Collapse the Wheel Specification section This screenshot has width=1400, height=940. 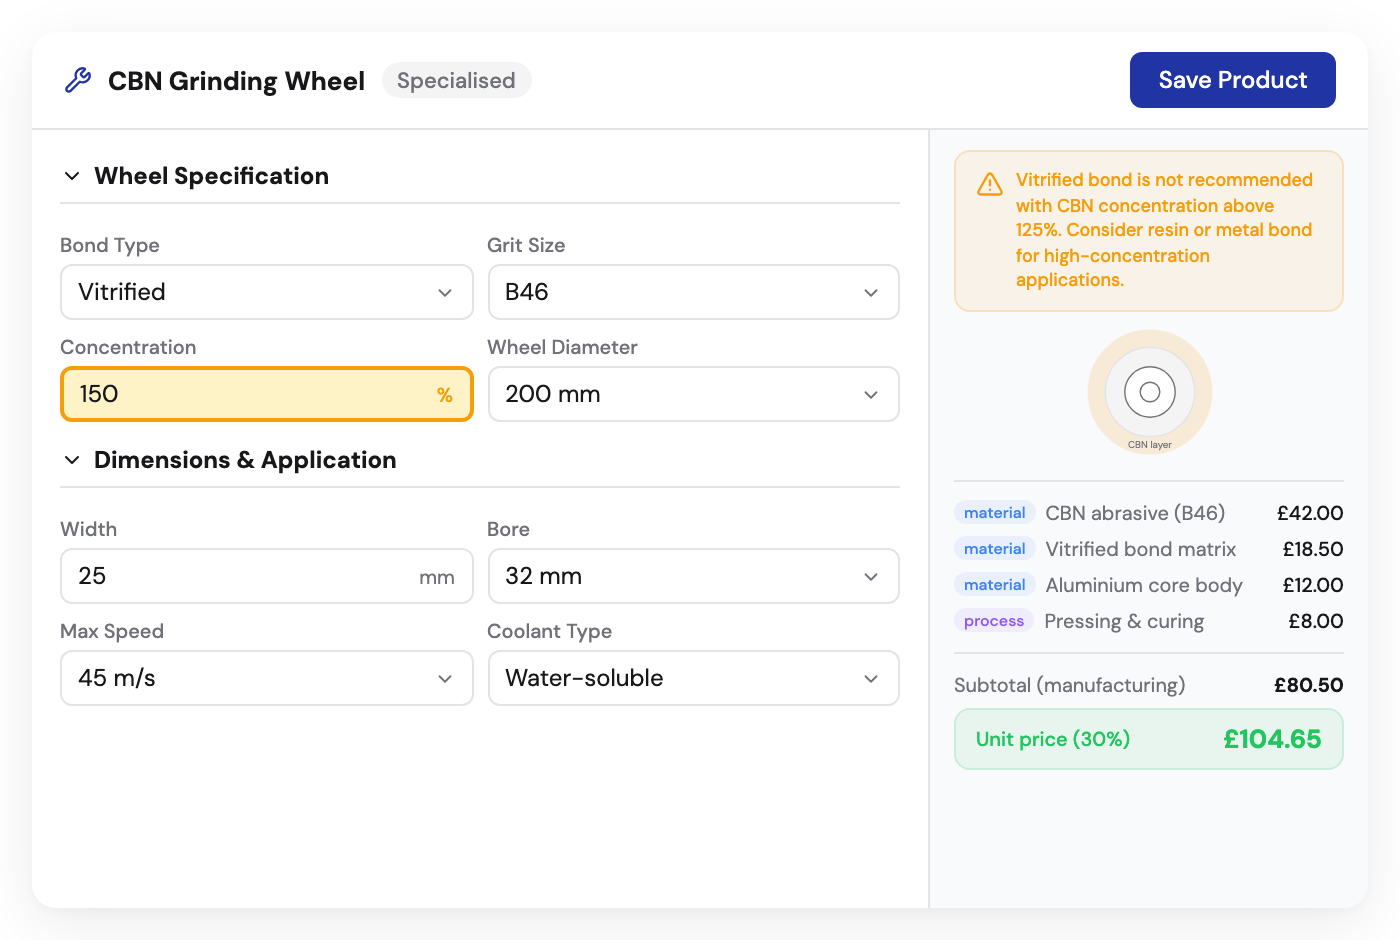[x=71, y=175]
